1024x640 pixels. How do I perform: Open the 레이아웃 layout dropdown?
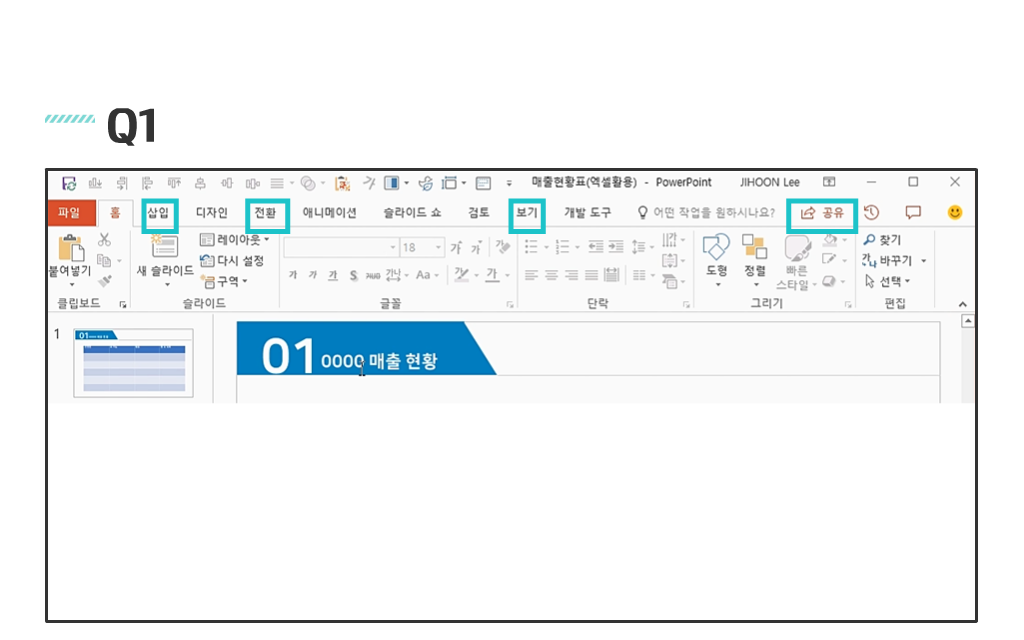click(x=235, y=240)
